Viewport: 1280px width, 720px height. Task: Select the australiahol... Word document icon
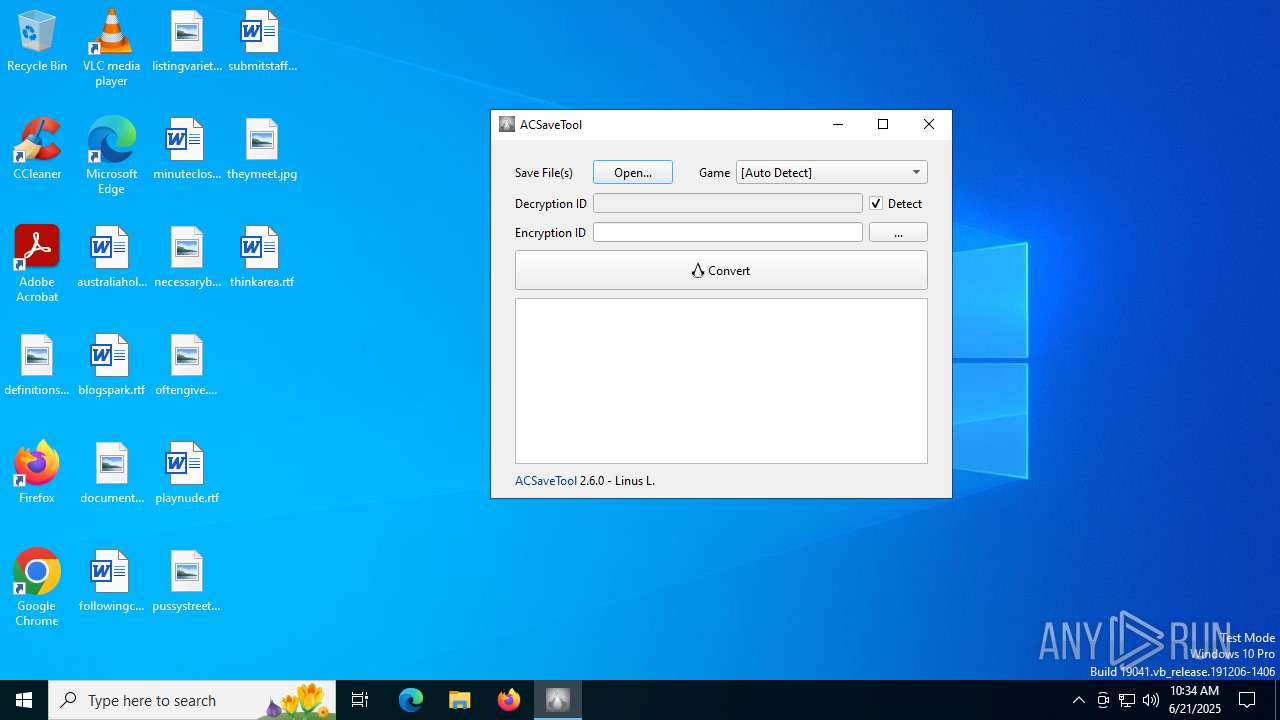(111, 258)
